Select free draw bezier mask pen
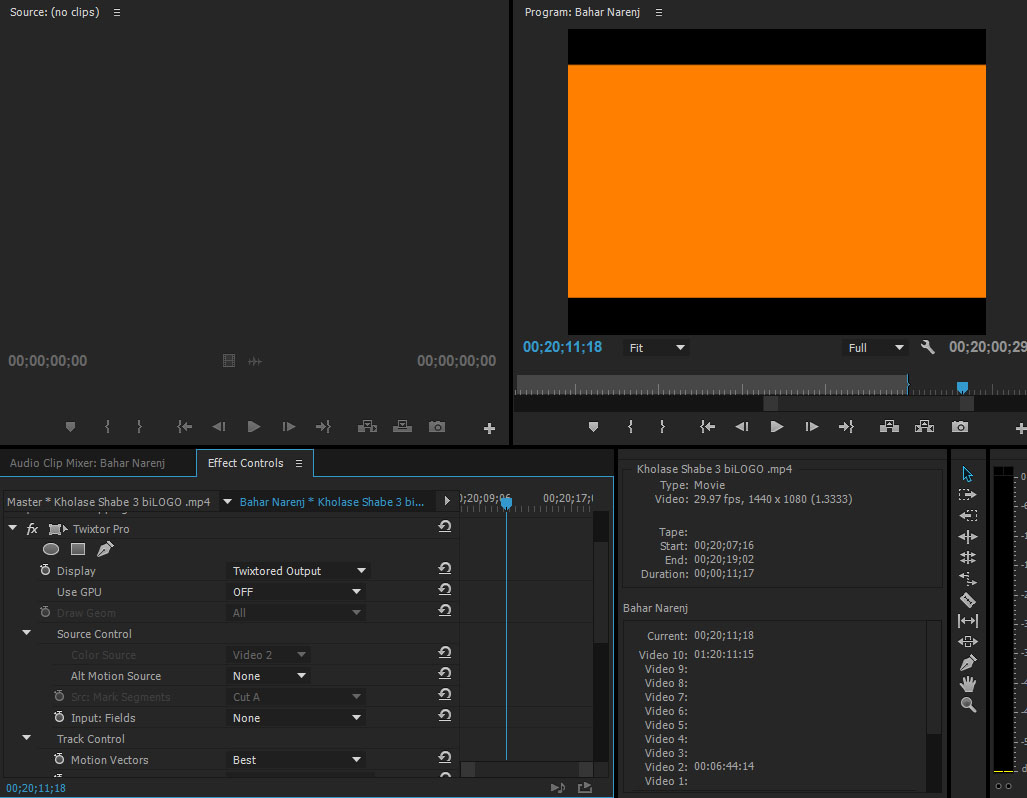The width and height of the screenshot is (1027, 798). point(105,549)
